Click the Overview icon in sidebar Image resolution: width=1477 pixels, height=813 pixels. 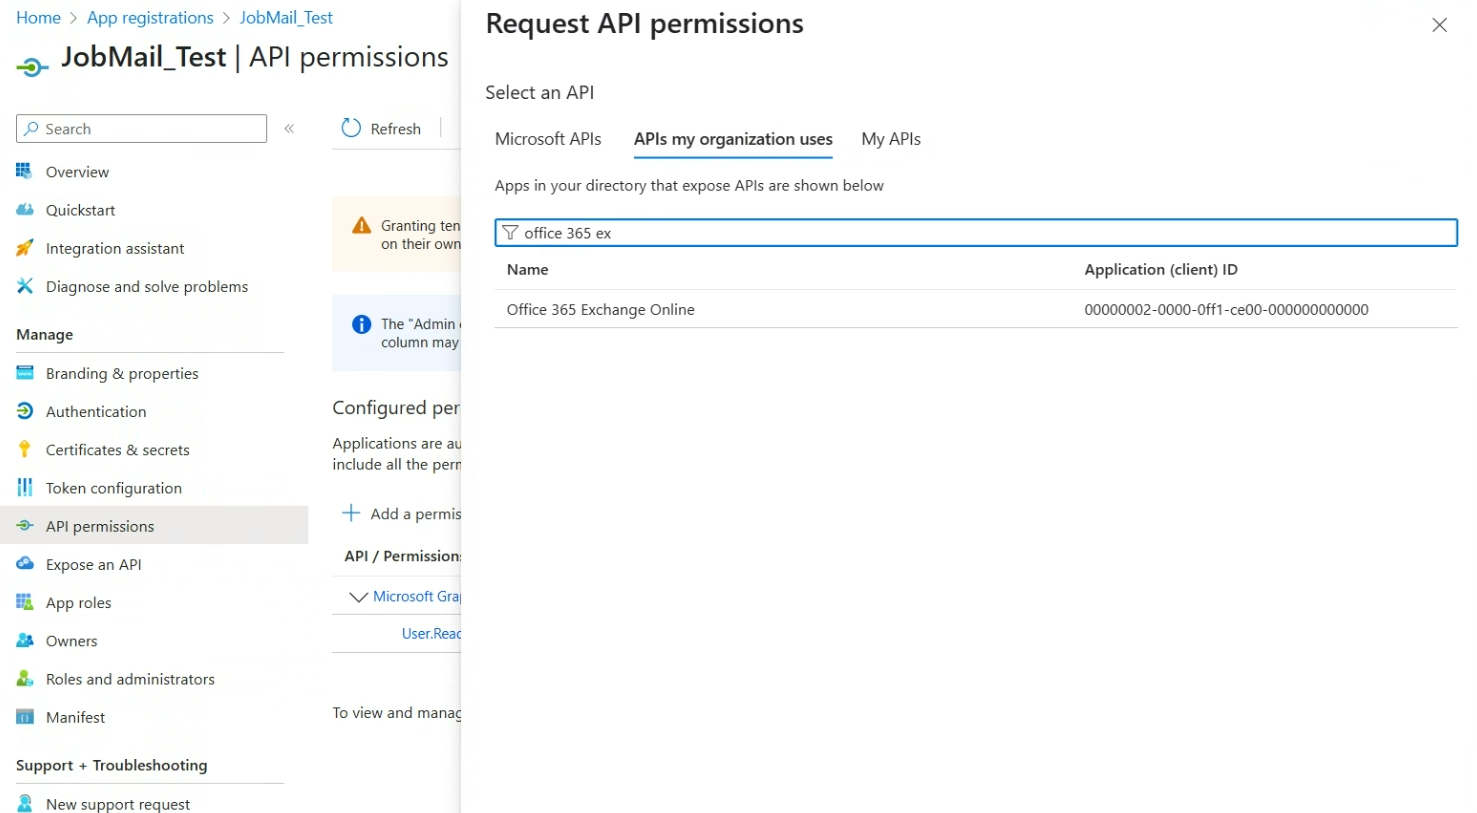25,171
